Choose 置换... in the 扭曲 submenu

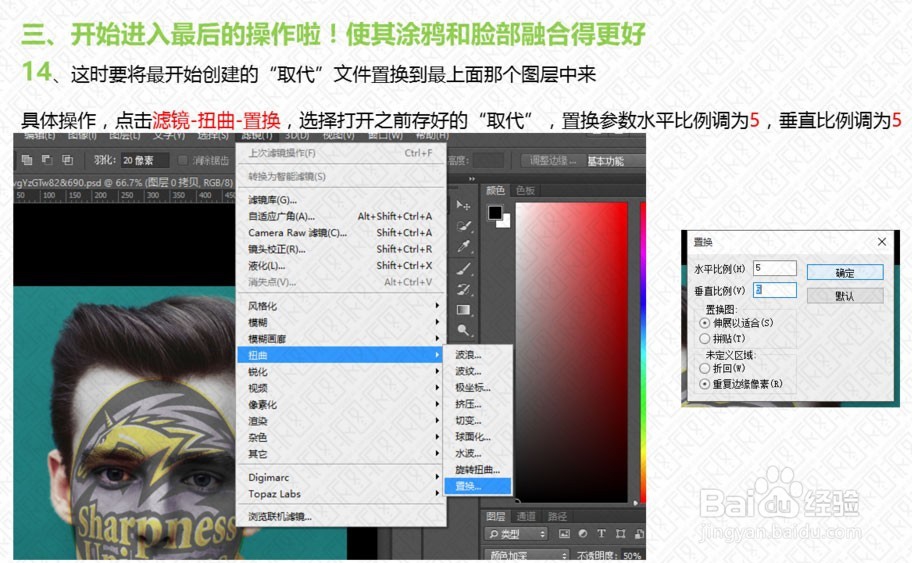click(x=478, y=486)
